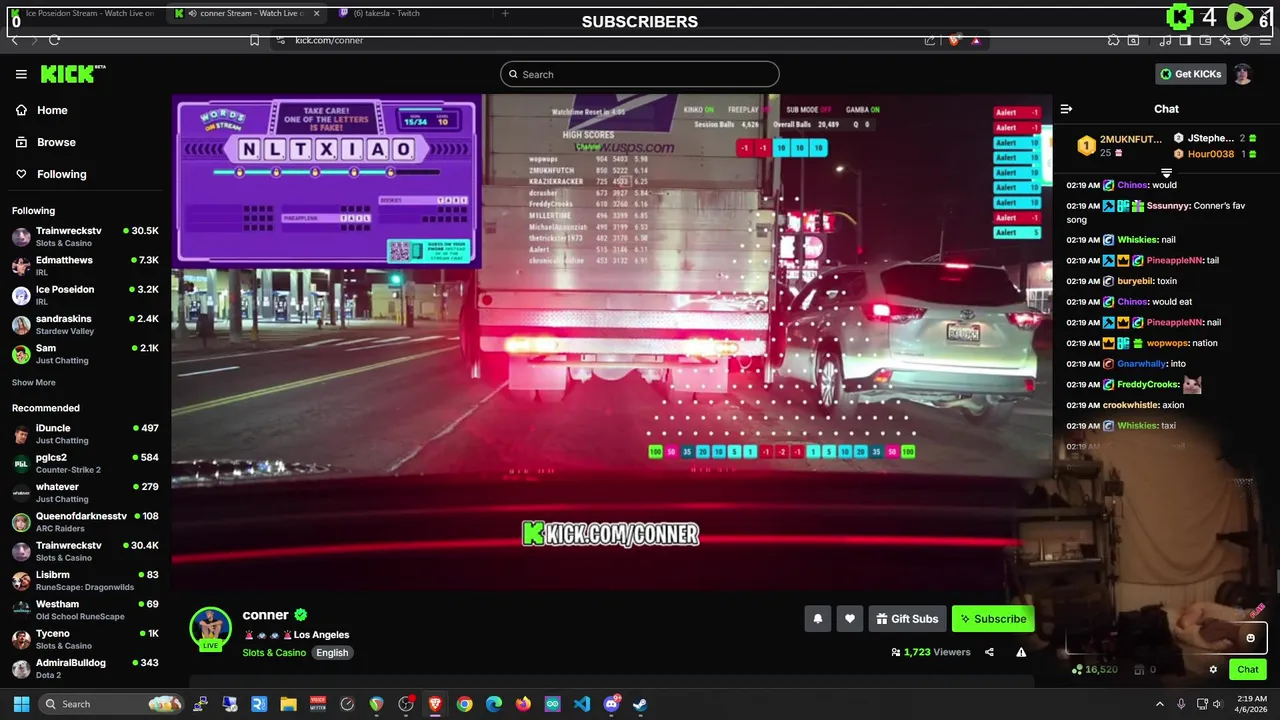
Task: Click crookwhistle username in chat
Action: tap(1130, 405)
